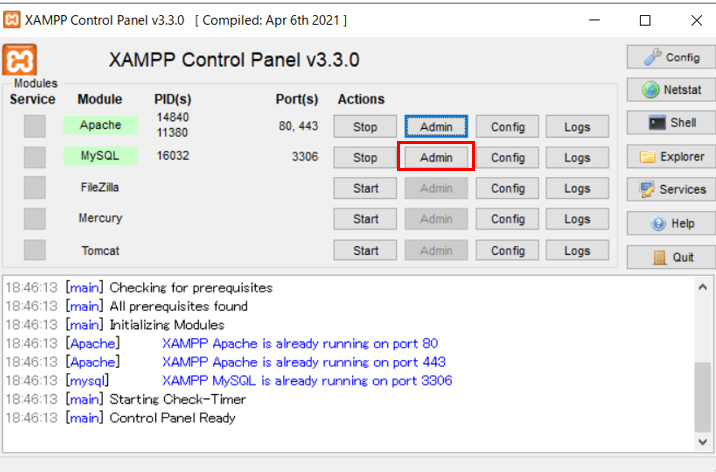Click the XAMPP logo icon
The image size is (716, 472).
pos(19,60)
